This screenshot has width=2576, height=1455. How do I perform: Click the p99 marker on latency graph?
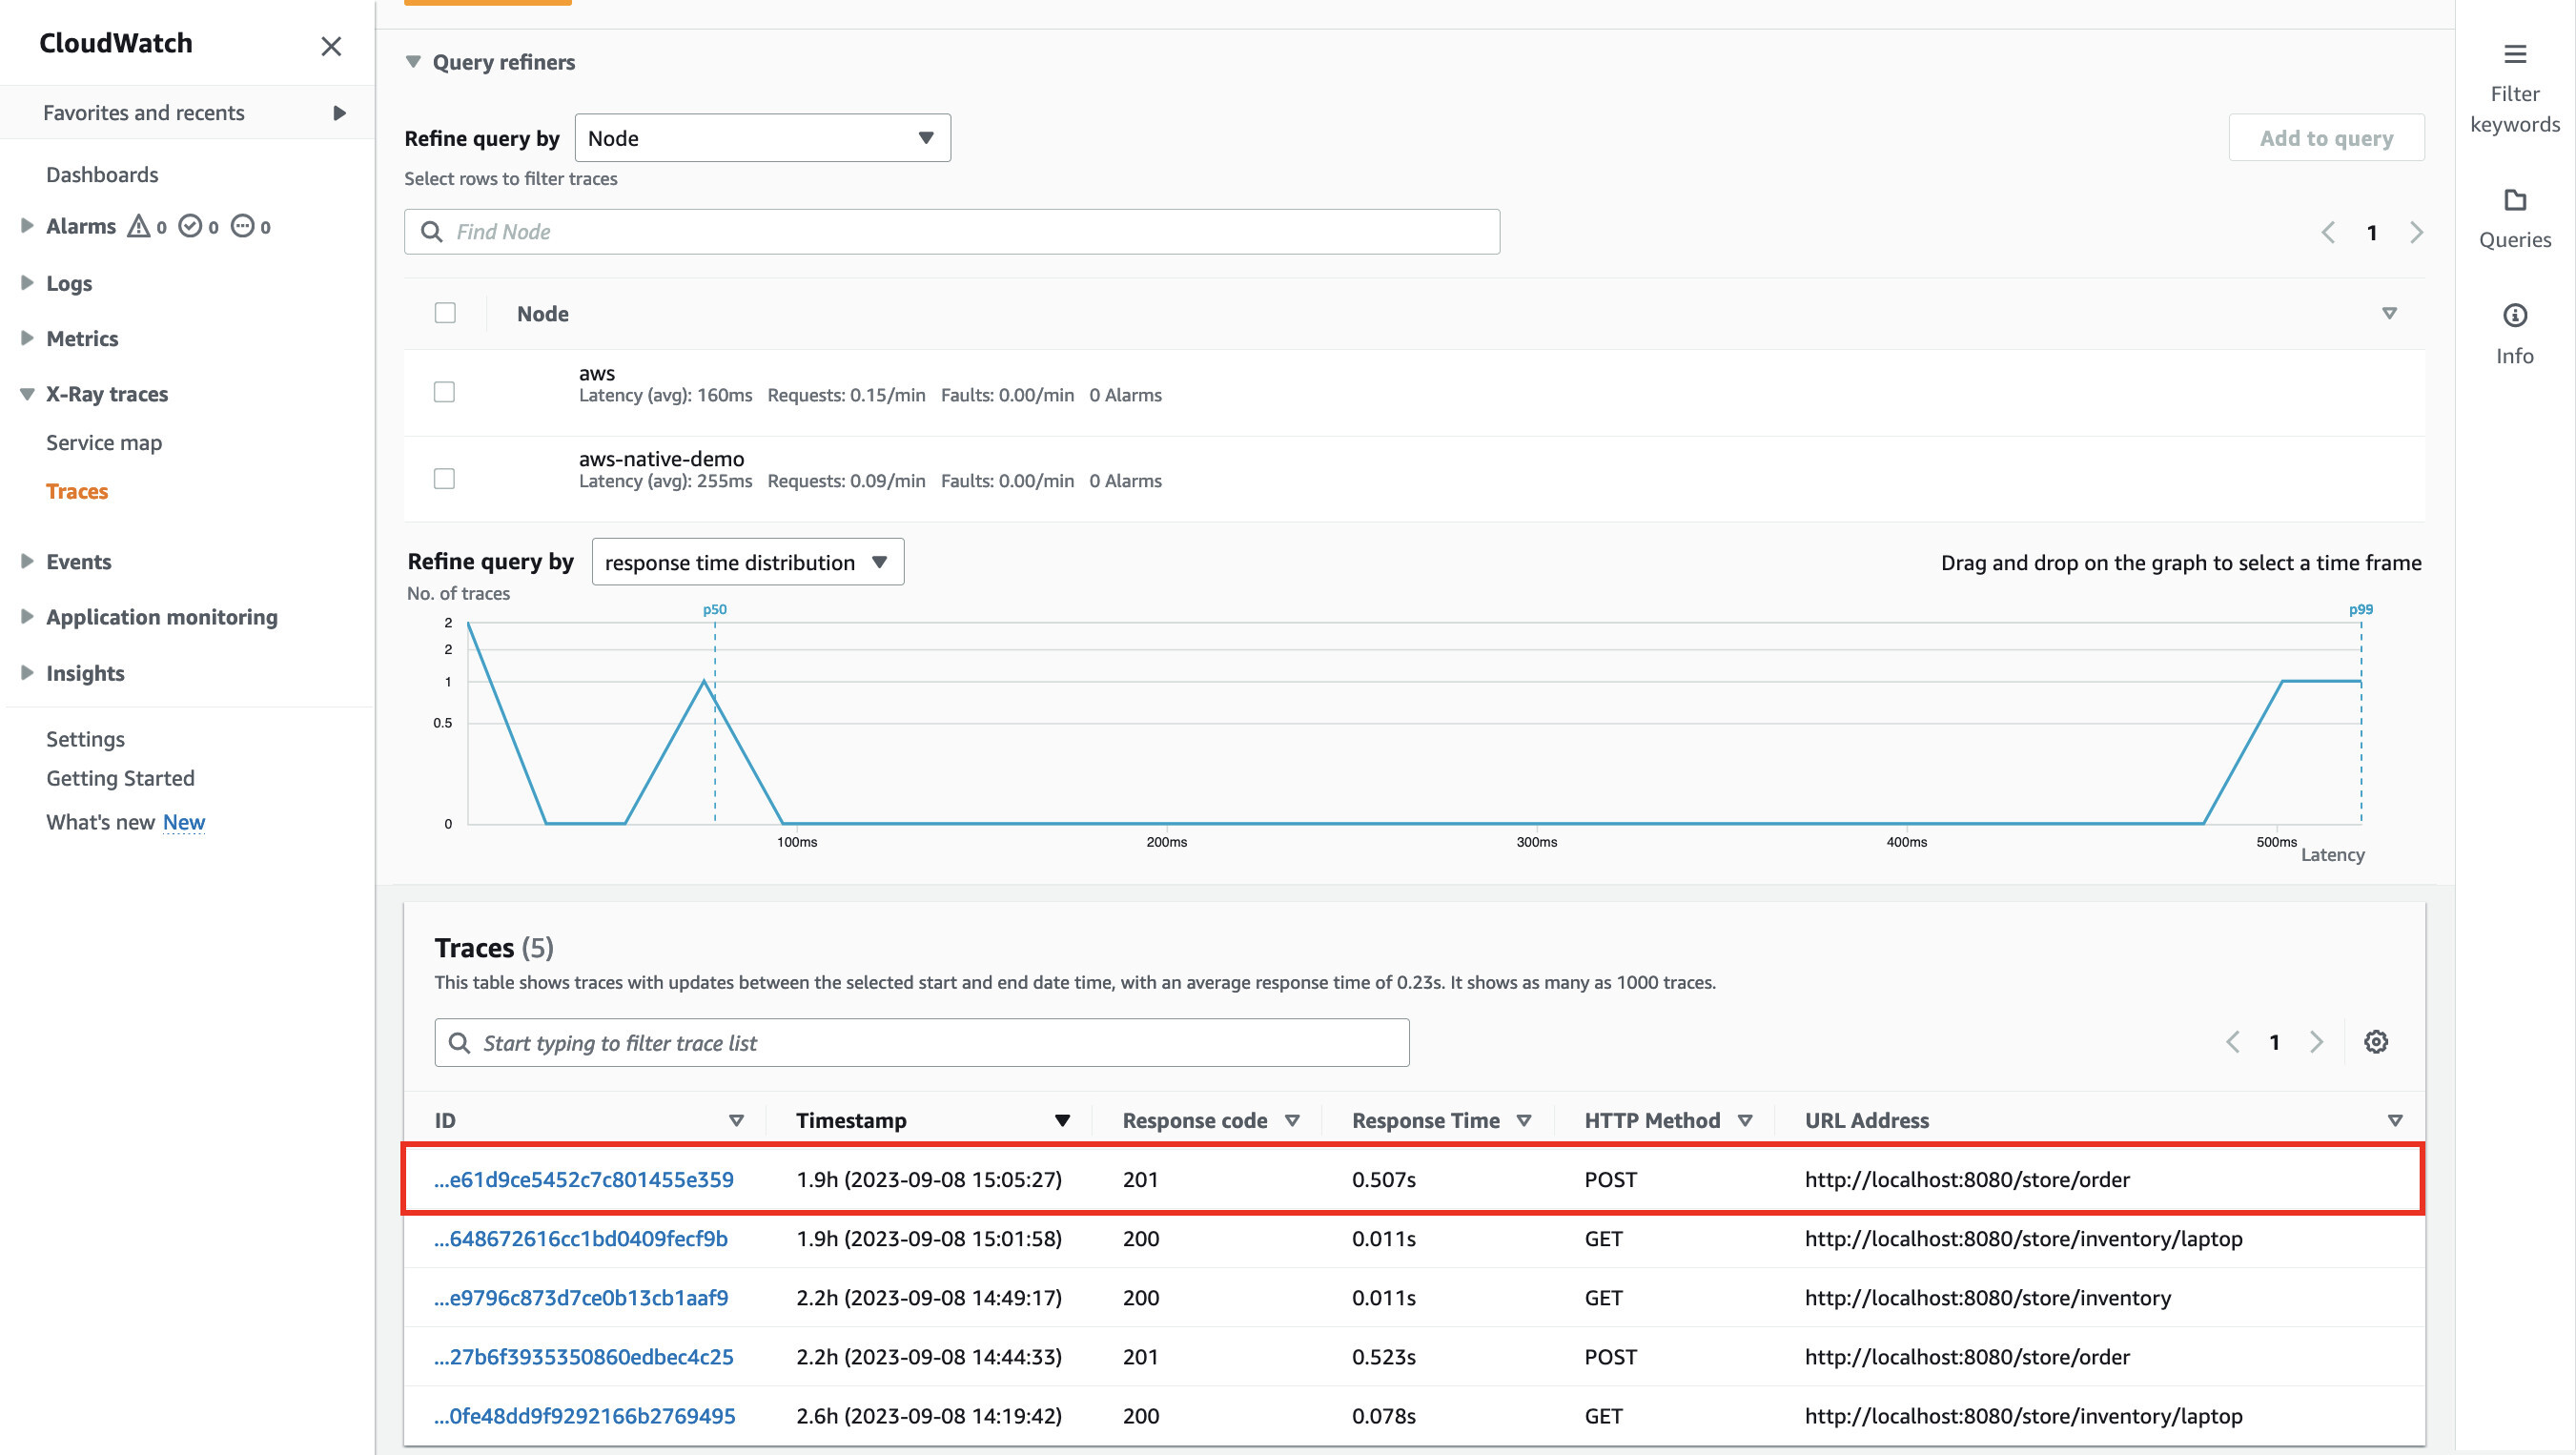(2360, 609)
